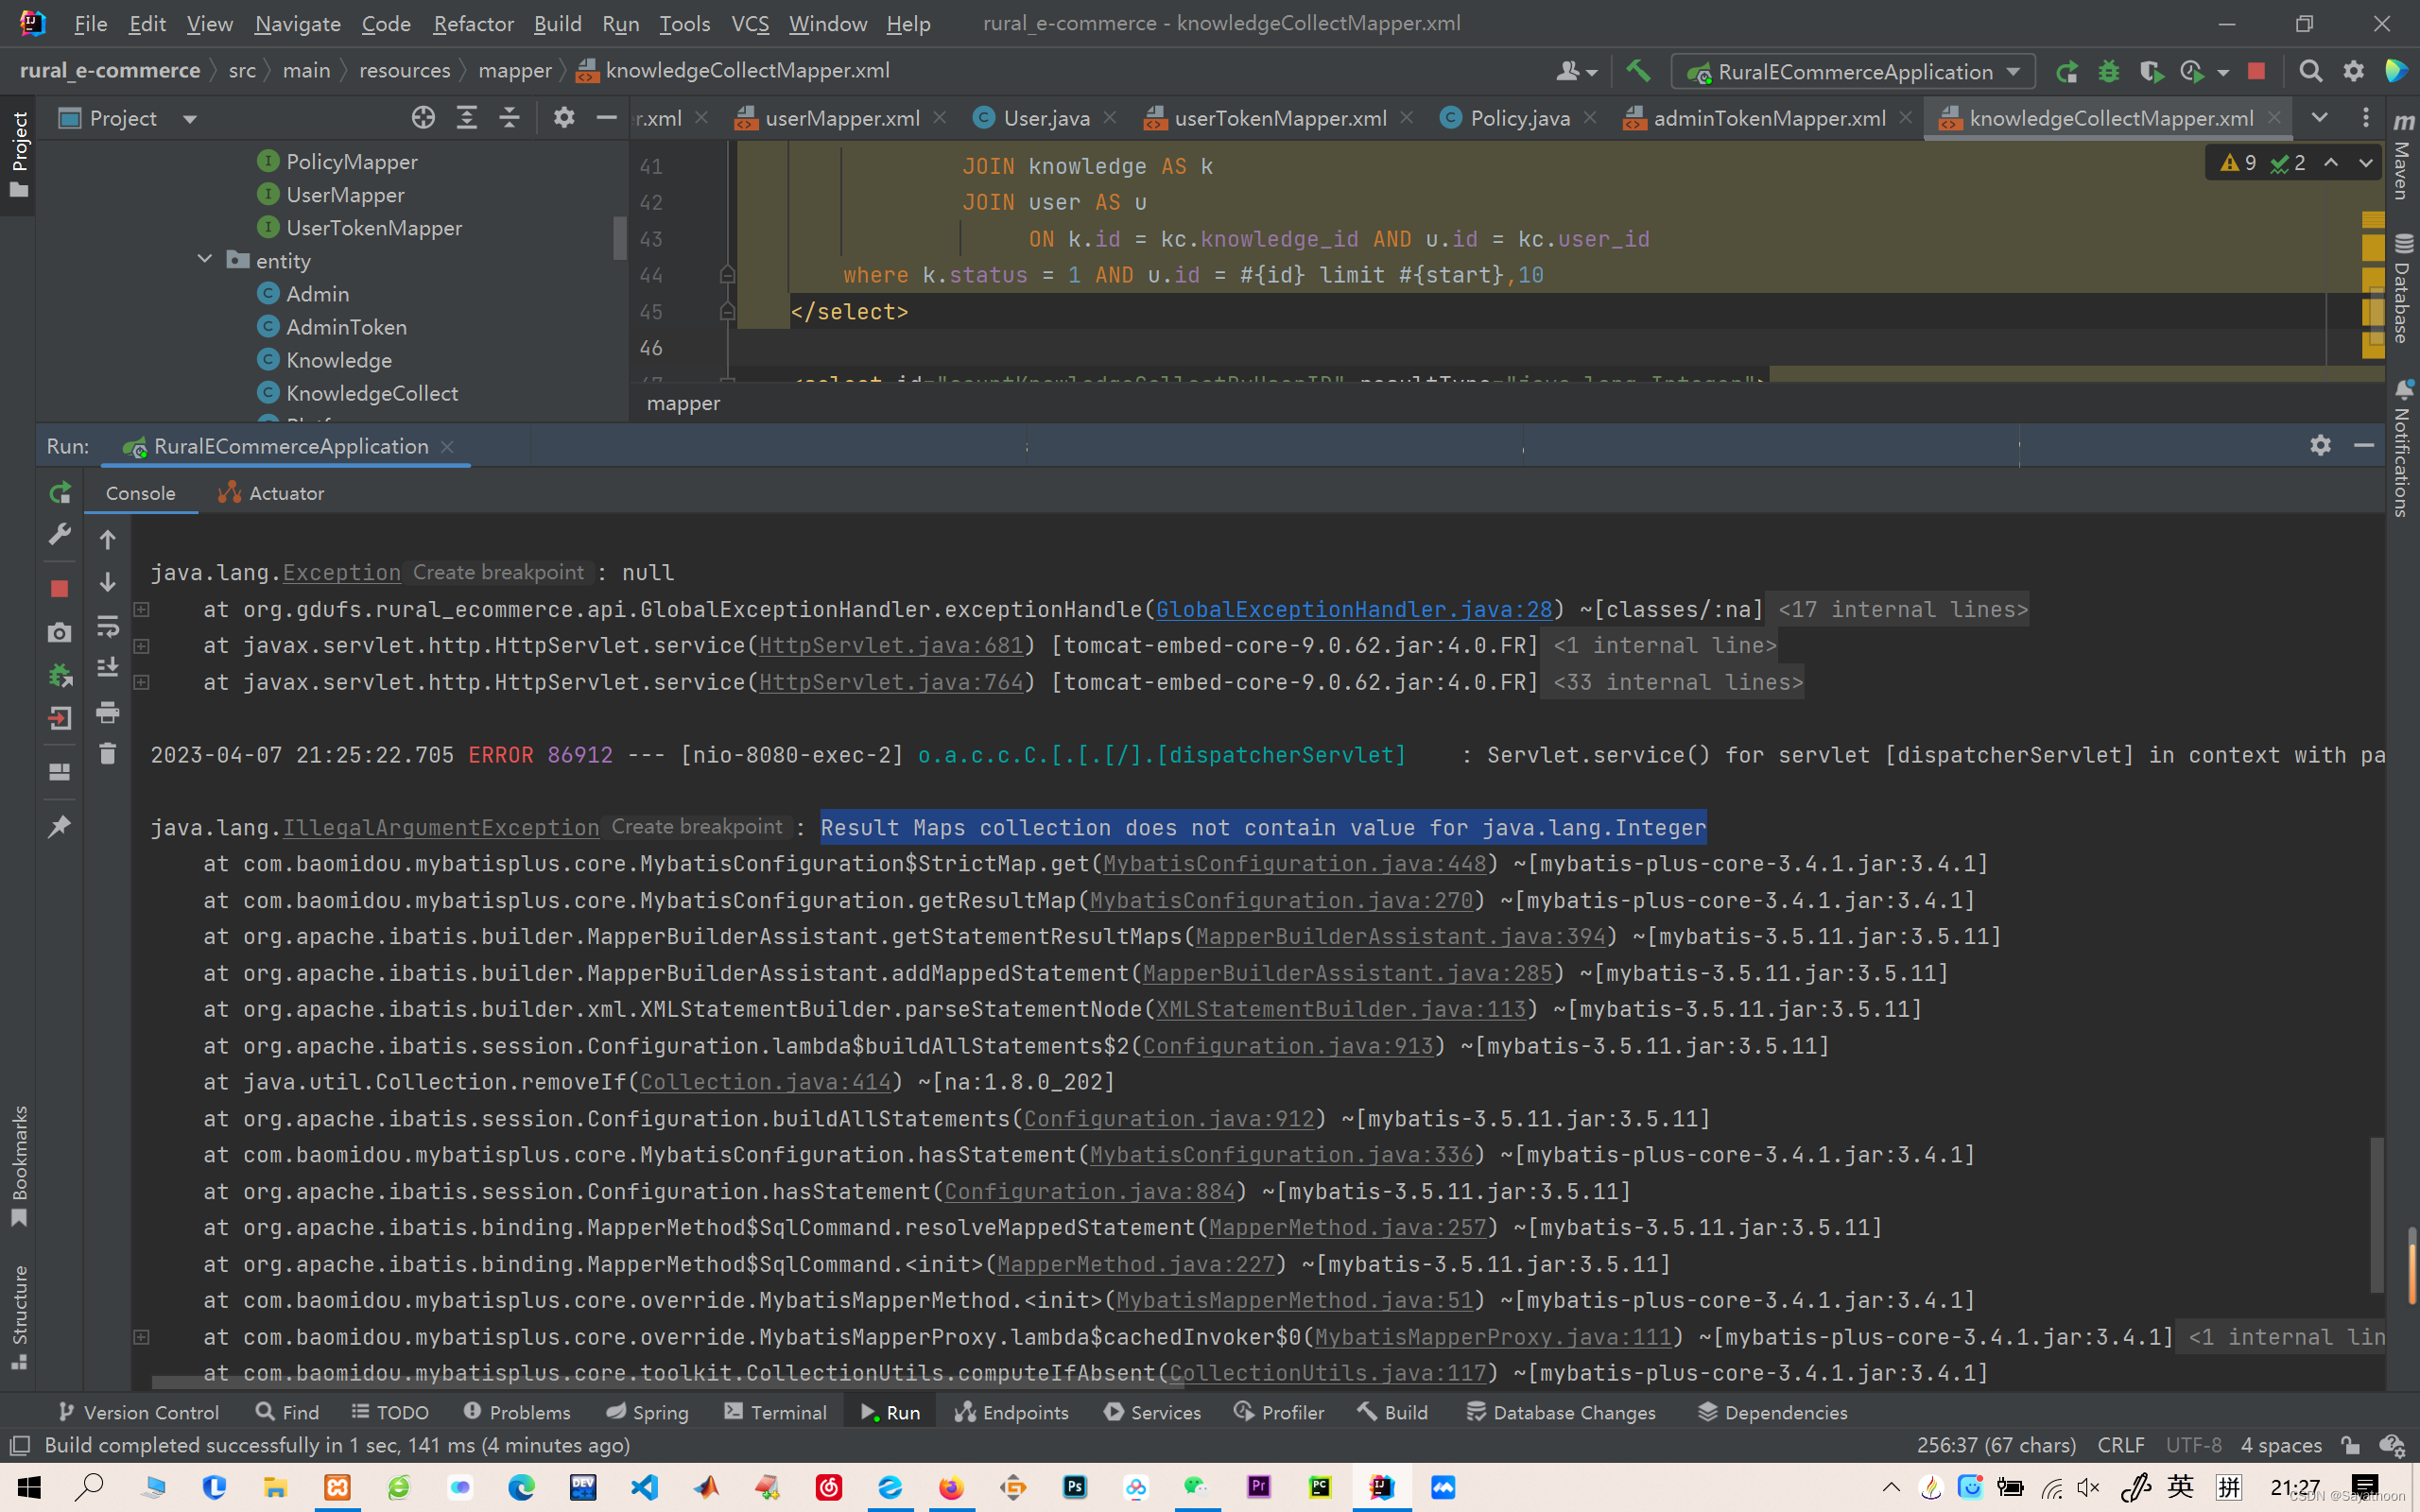Viewport: 2420px width, 1512px height.
Task: Click Collapse All in Project panel
Action: [x=509, y=118]
